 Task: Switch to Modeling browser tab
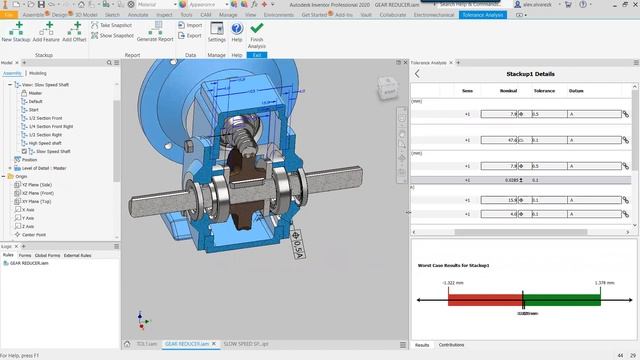coord(38,73)
